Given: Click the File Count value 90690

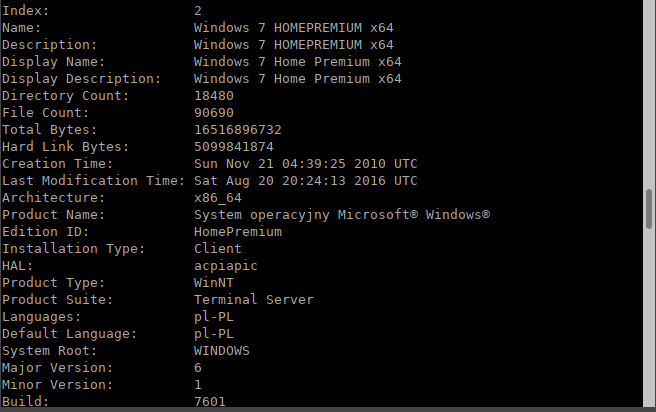Looking at the screenshot, I should (x=214, y=113).
